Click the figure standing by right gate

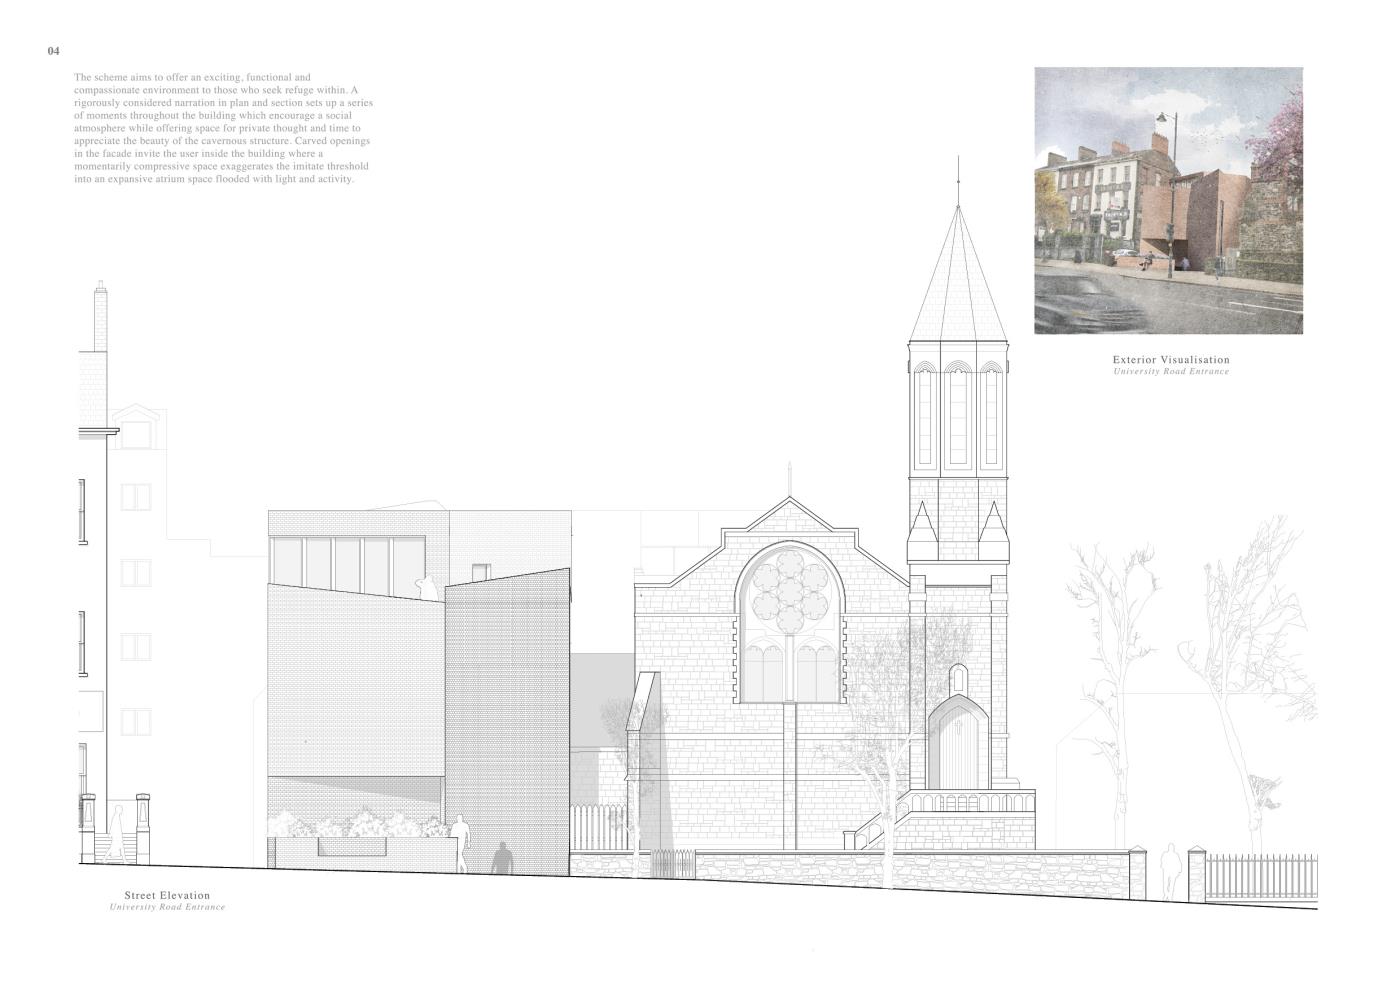click(1166, 872)
